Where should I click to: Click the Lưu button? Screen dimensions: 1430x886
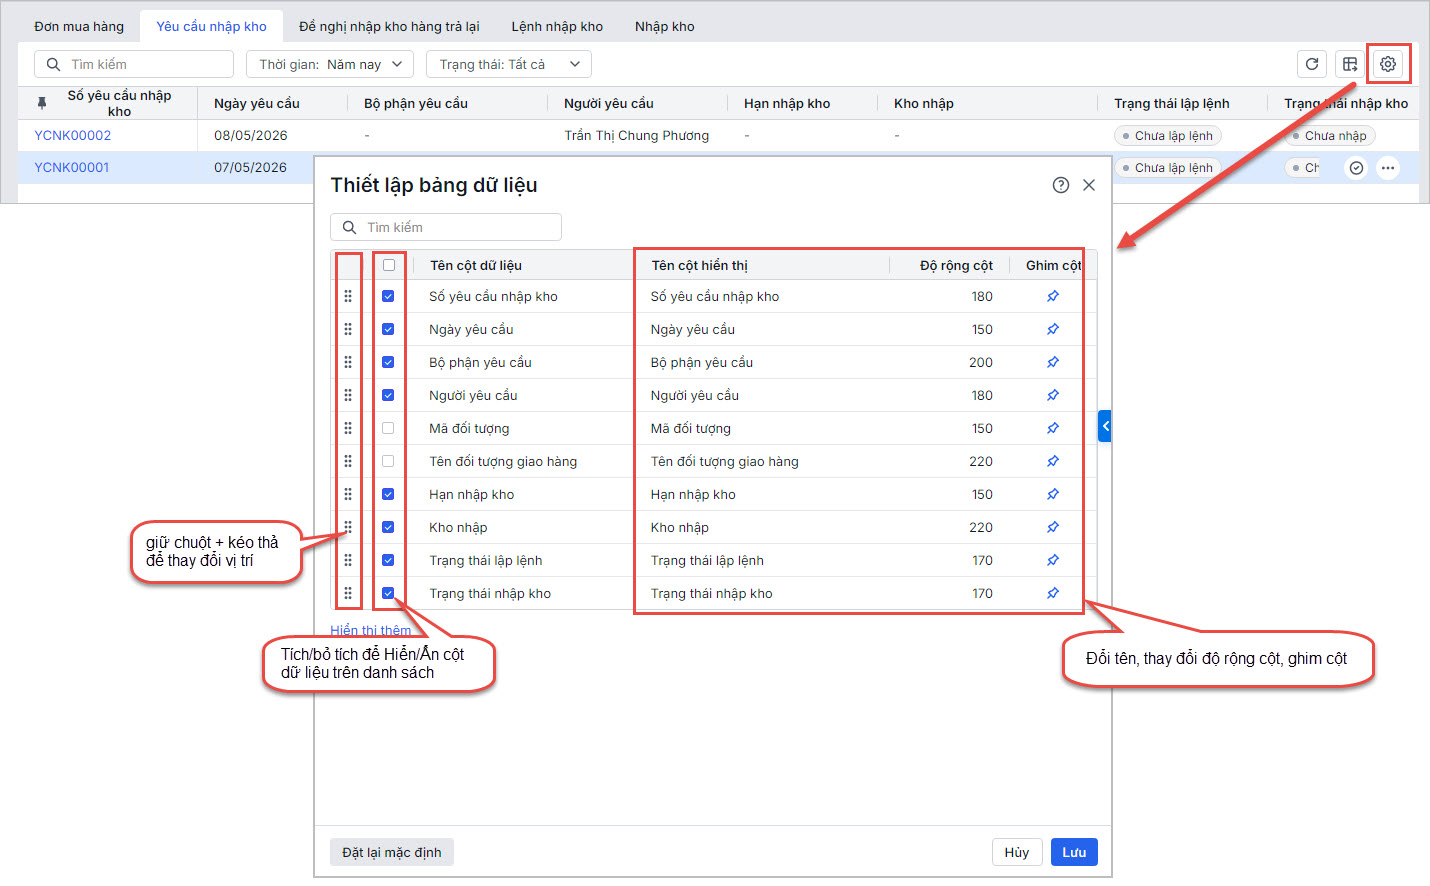point(1074,852)
